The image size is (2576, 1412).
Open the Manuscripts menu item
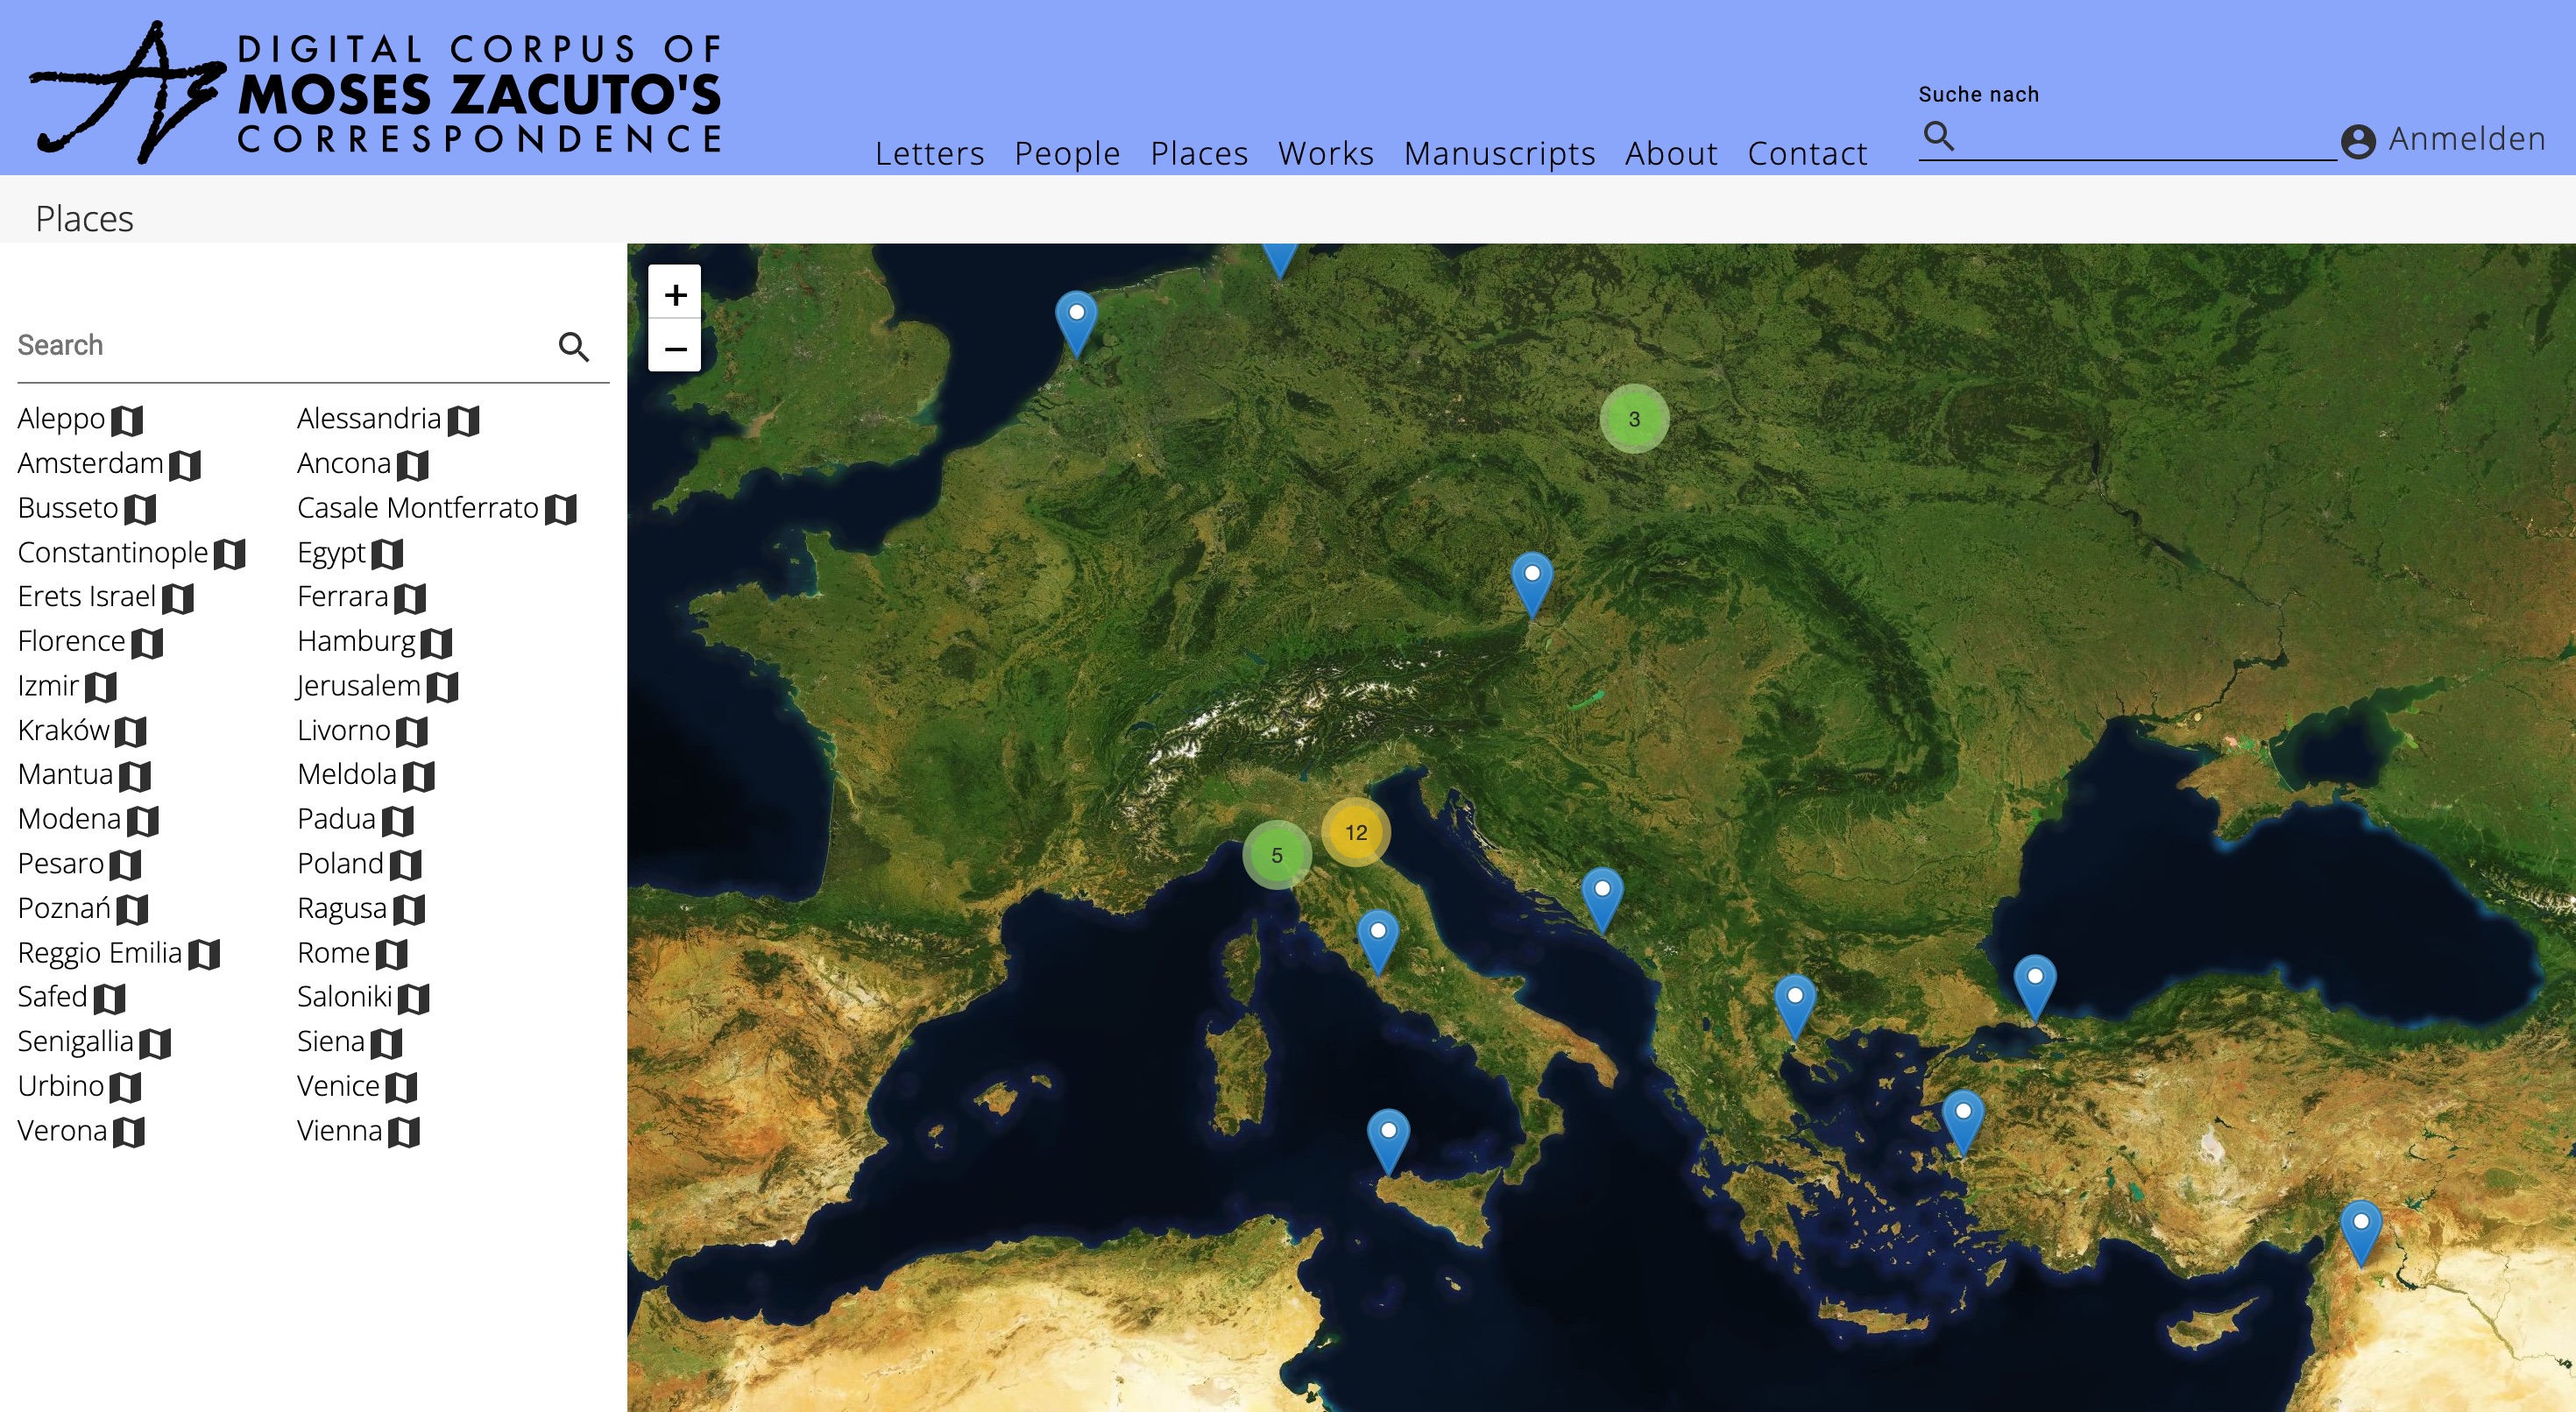click(x=1498, y=153)
